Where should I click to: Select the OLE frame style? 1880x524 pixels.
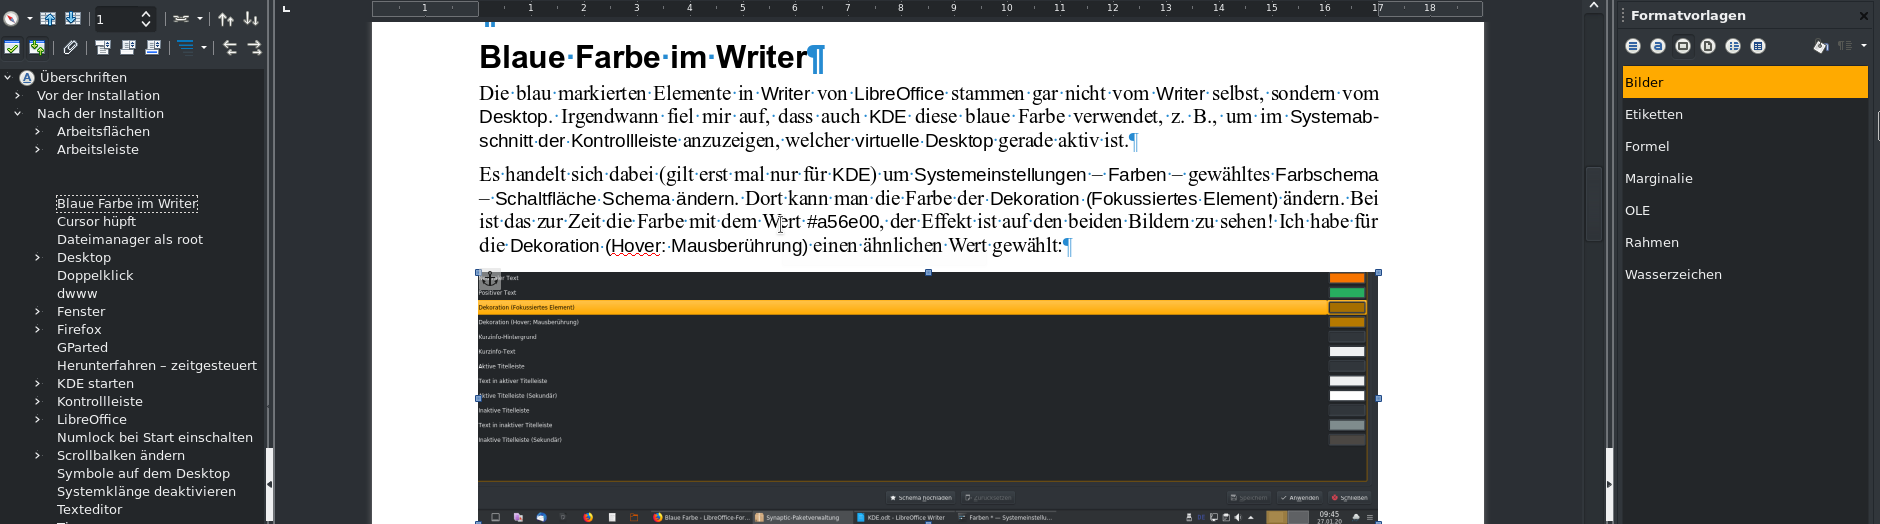[x=1745, y=210]
